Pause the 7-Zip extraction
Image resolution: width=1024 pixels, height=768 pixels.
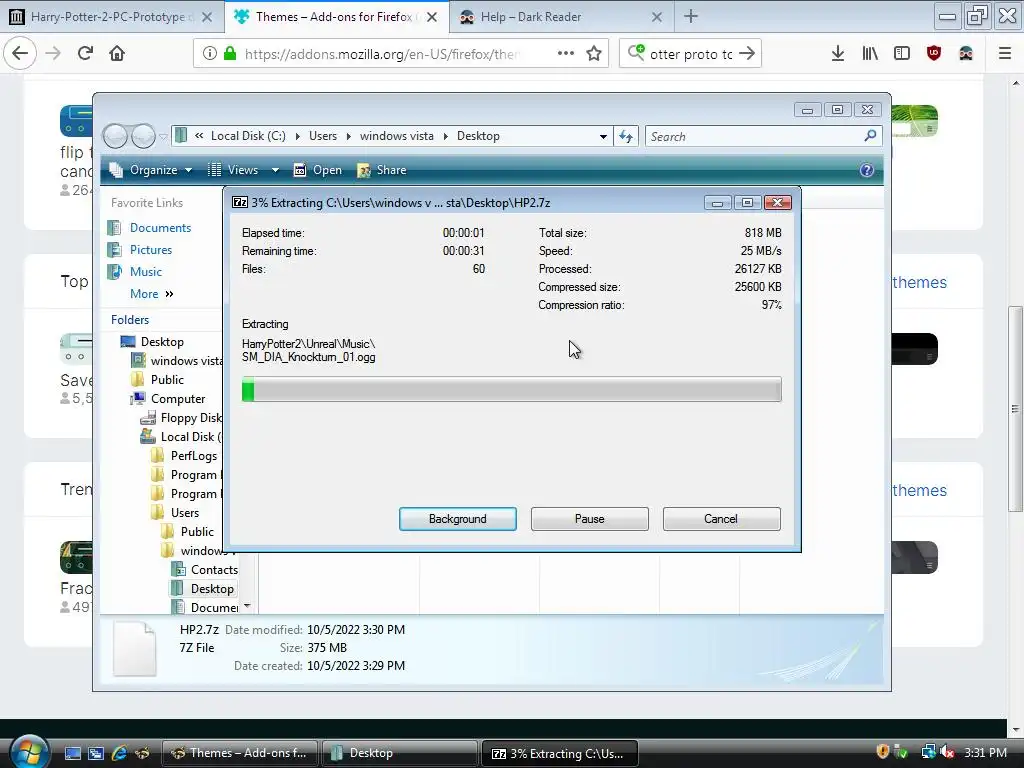(589, 519)
